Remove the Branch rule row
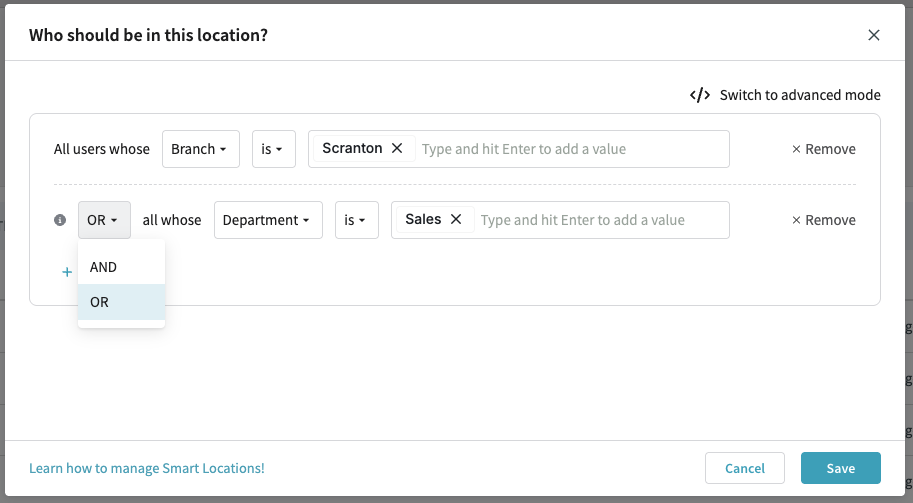 pos(823,149)
